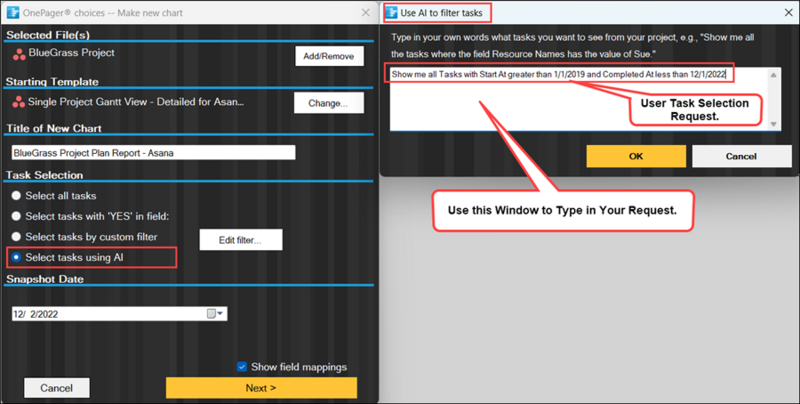Viewport: 800px width, 404px height.
Task: Choose 'Select tasks by custom filter' option
Action: [x=16, y=237]
